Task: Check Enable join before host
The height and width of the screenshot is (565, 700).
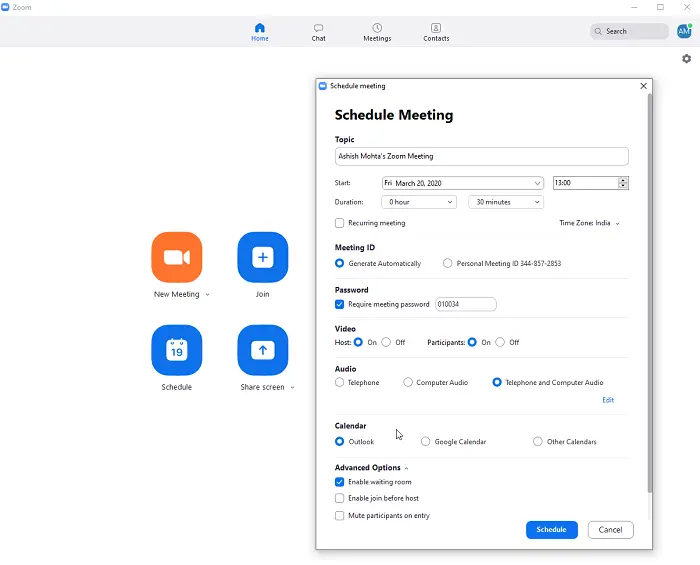Action: (339, 498)
